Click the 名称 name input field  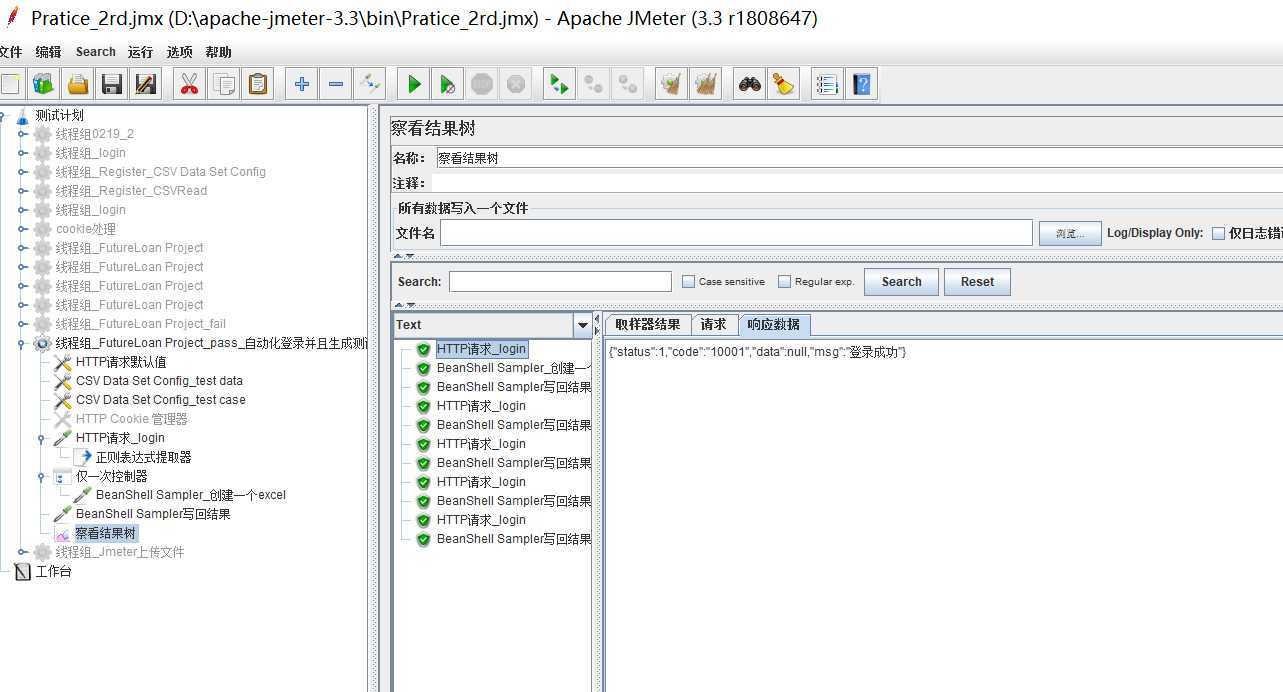point(858,158)
